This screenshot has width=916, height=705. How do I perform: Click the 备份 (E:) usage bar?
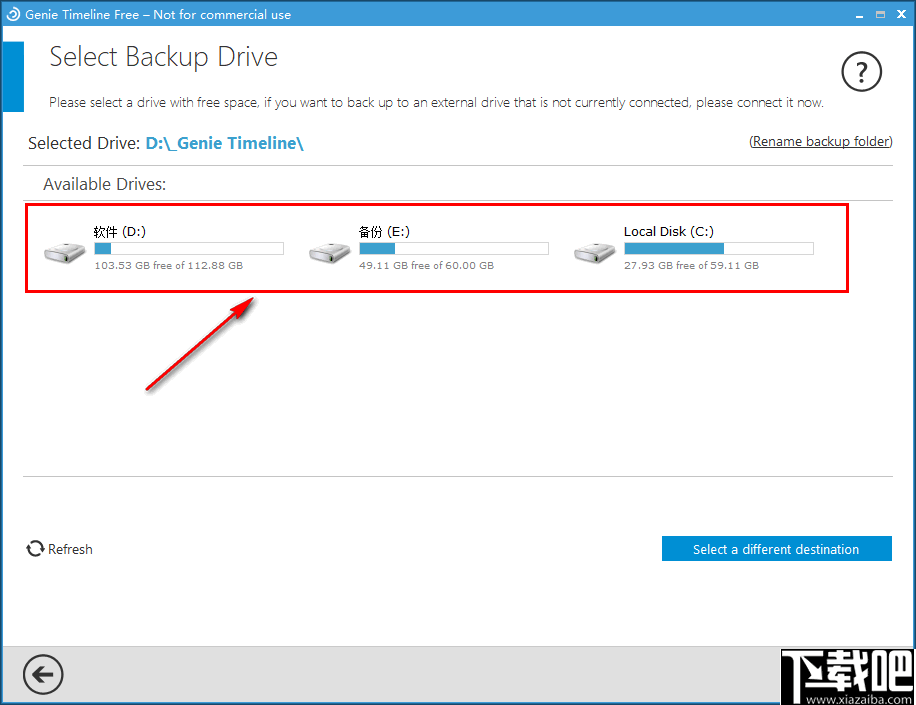point(454,249)
